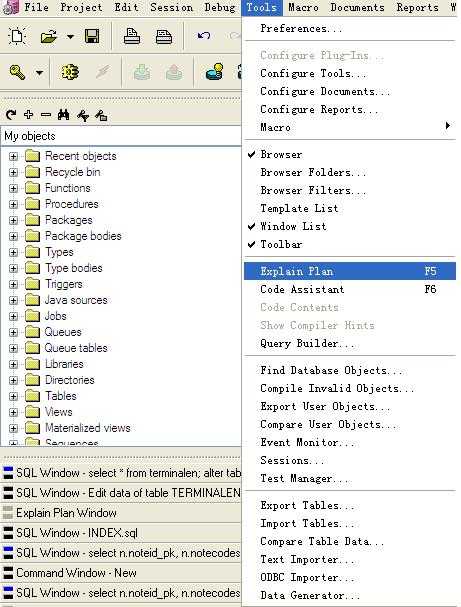Select Explain Plan menu entry
The image size is (461, 607).
click(x=350, y=271)
